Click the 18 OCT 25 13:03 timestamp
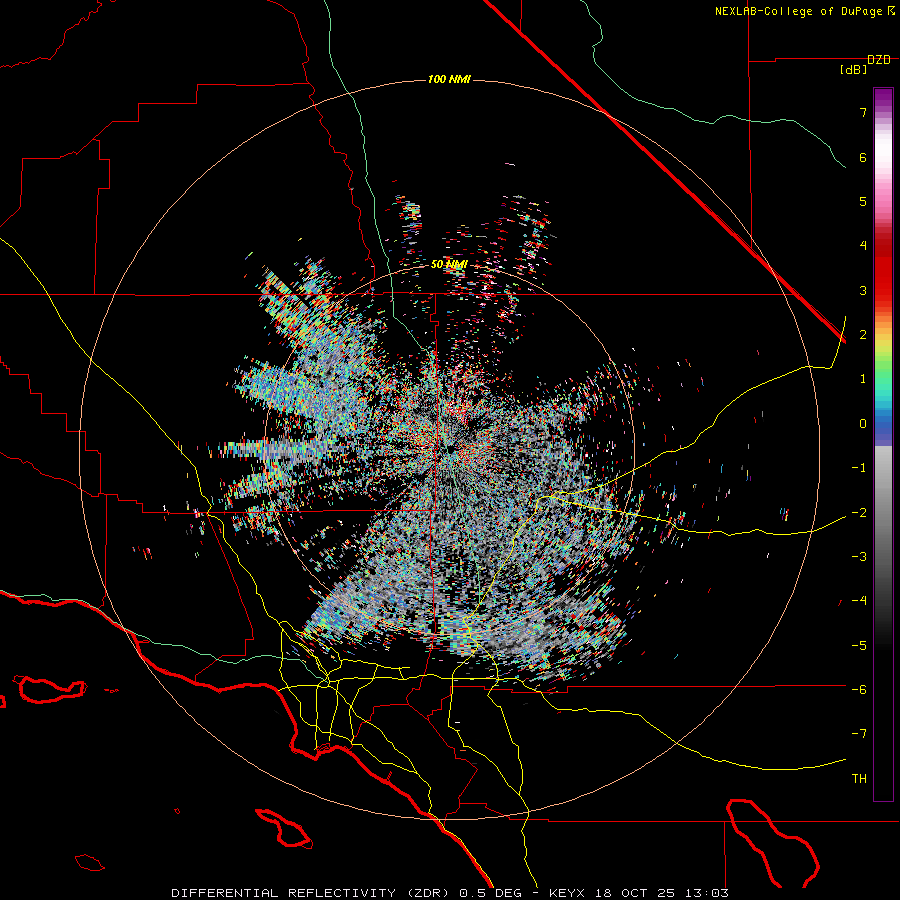This screenshot has width=900, height=900. coord(660,893)
